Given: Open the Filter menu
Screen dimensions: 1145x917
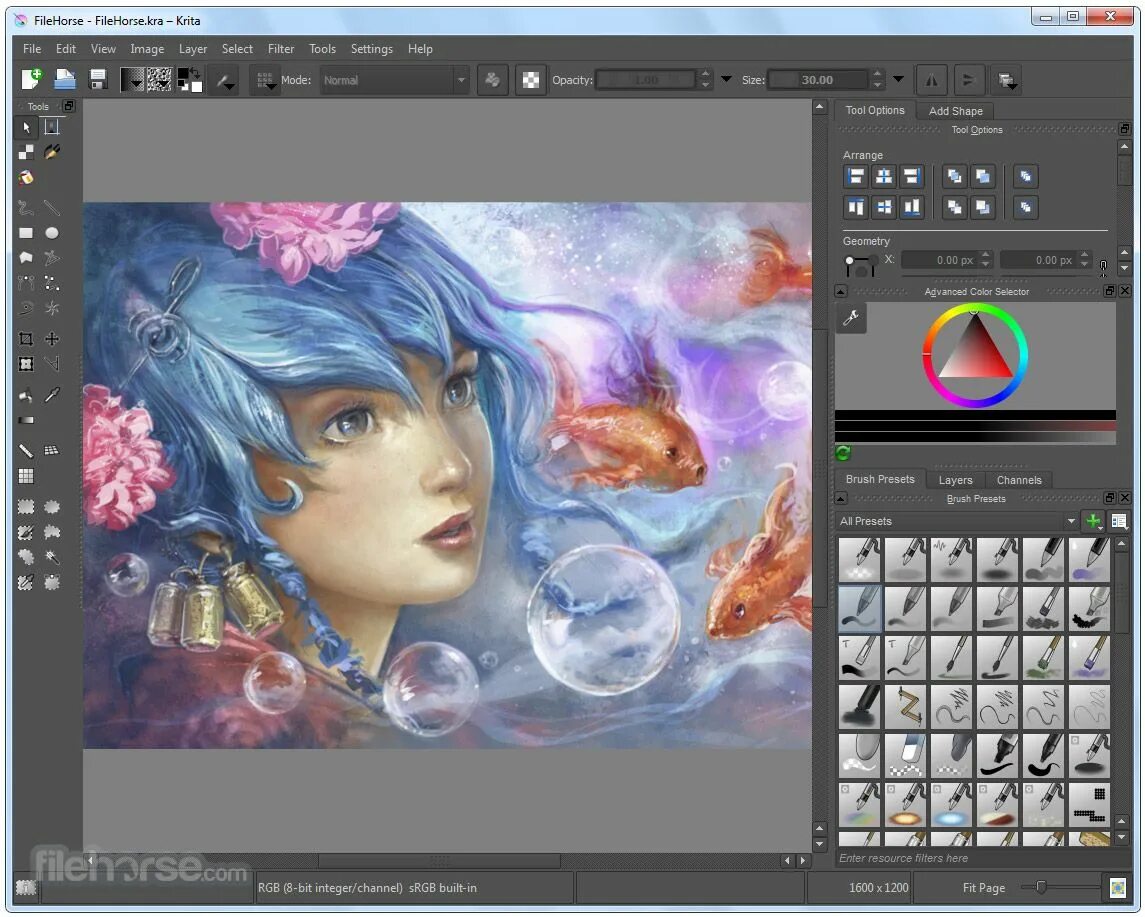Looking at the screenshot, I should pos(281,49).
